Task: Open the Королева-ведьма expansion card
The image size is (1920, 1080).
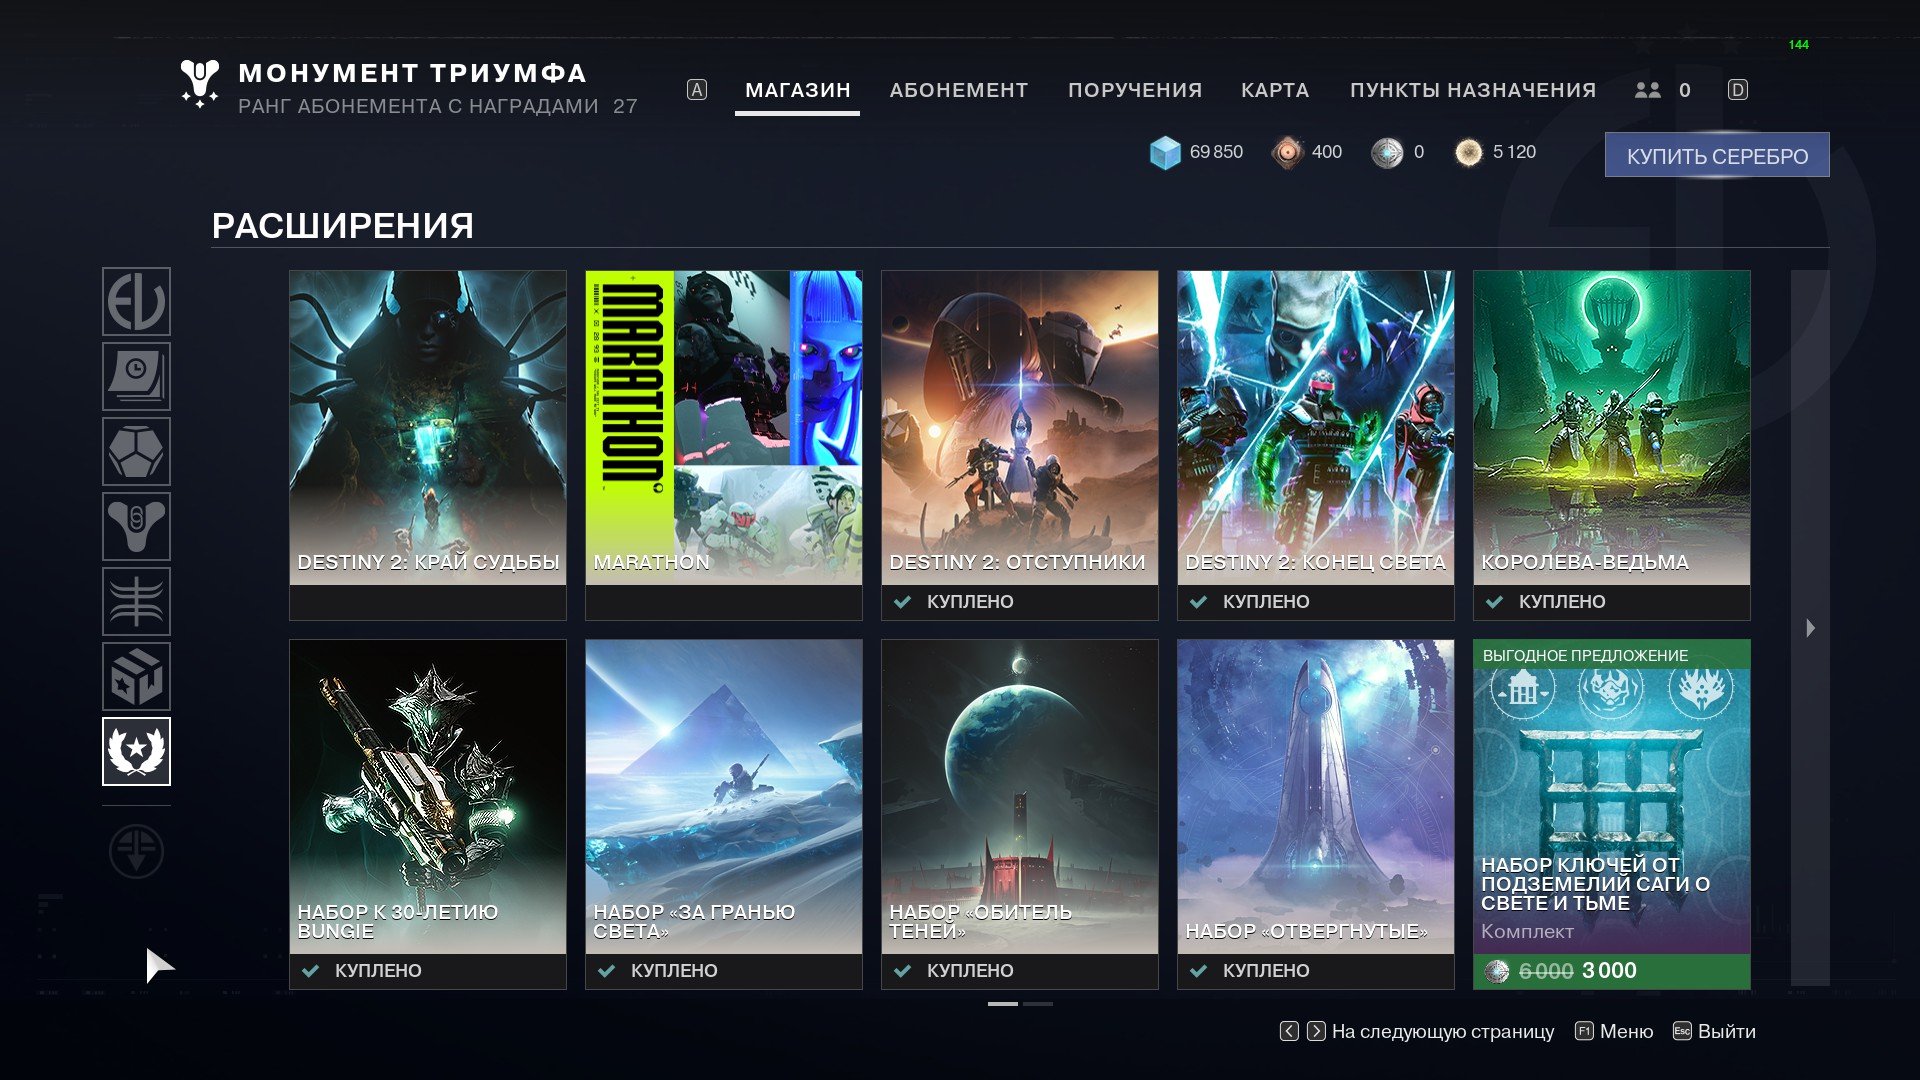Action: (x=1612, y=445)
